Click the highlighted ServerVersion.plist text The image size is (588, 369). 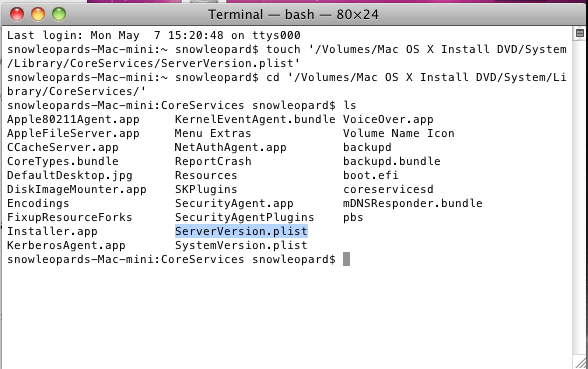[x=241, y=231]
